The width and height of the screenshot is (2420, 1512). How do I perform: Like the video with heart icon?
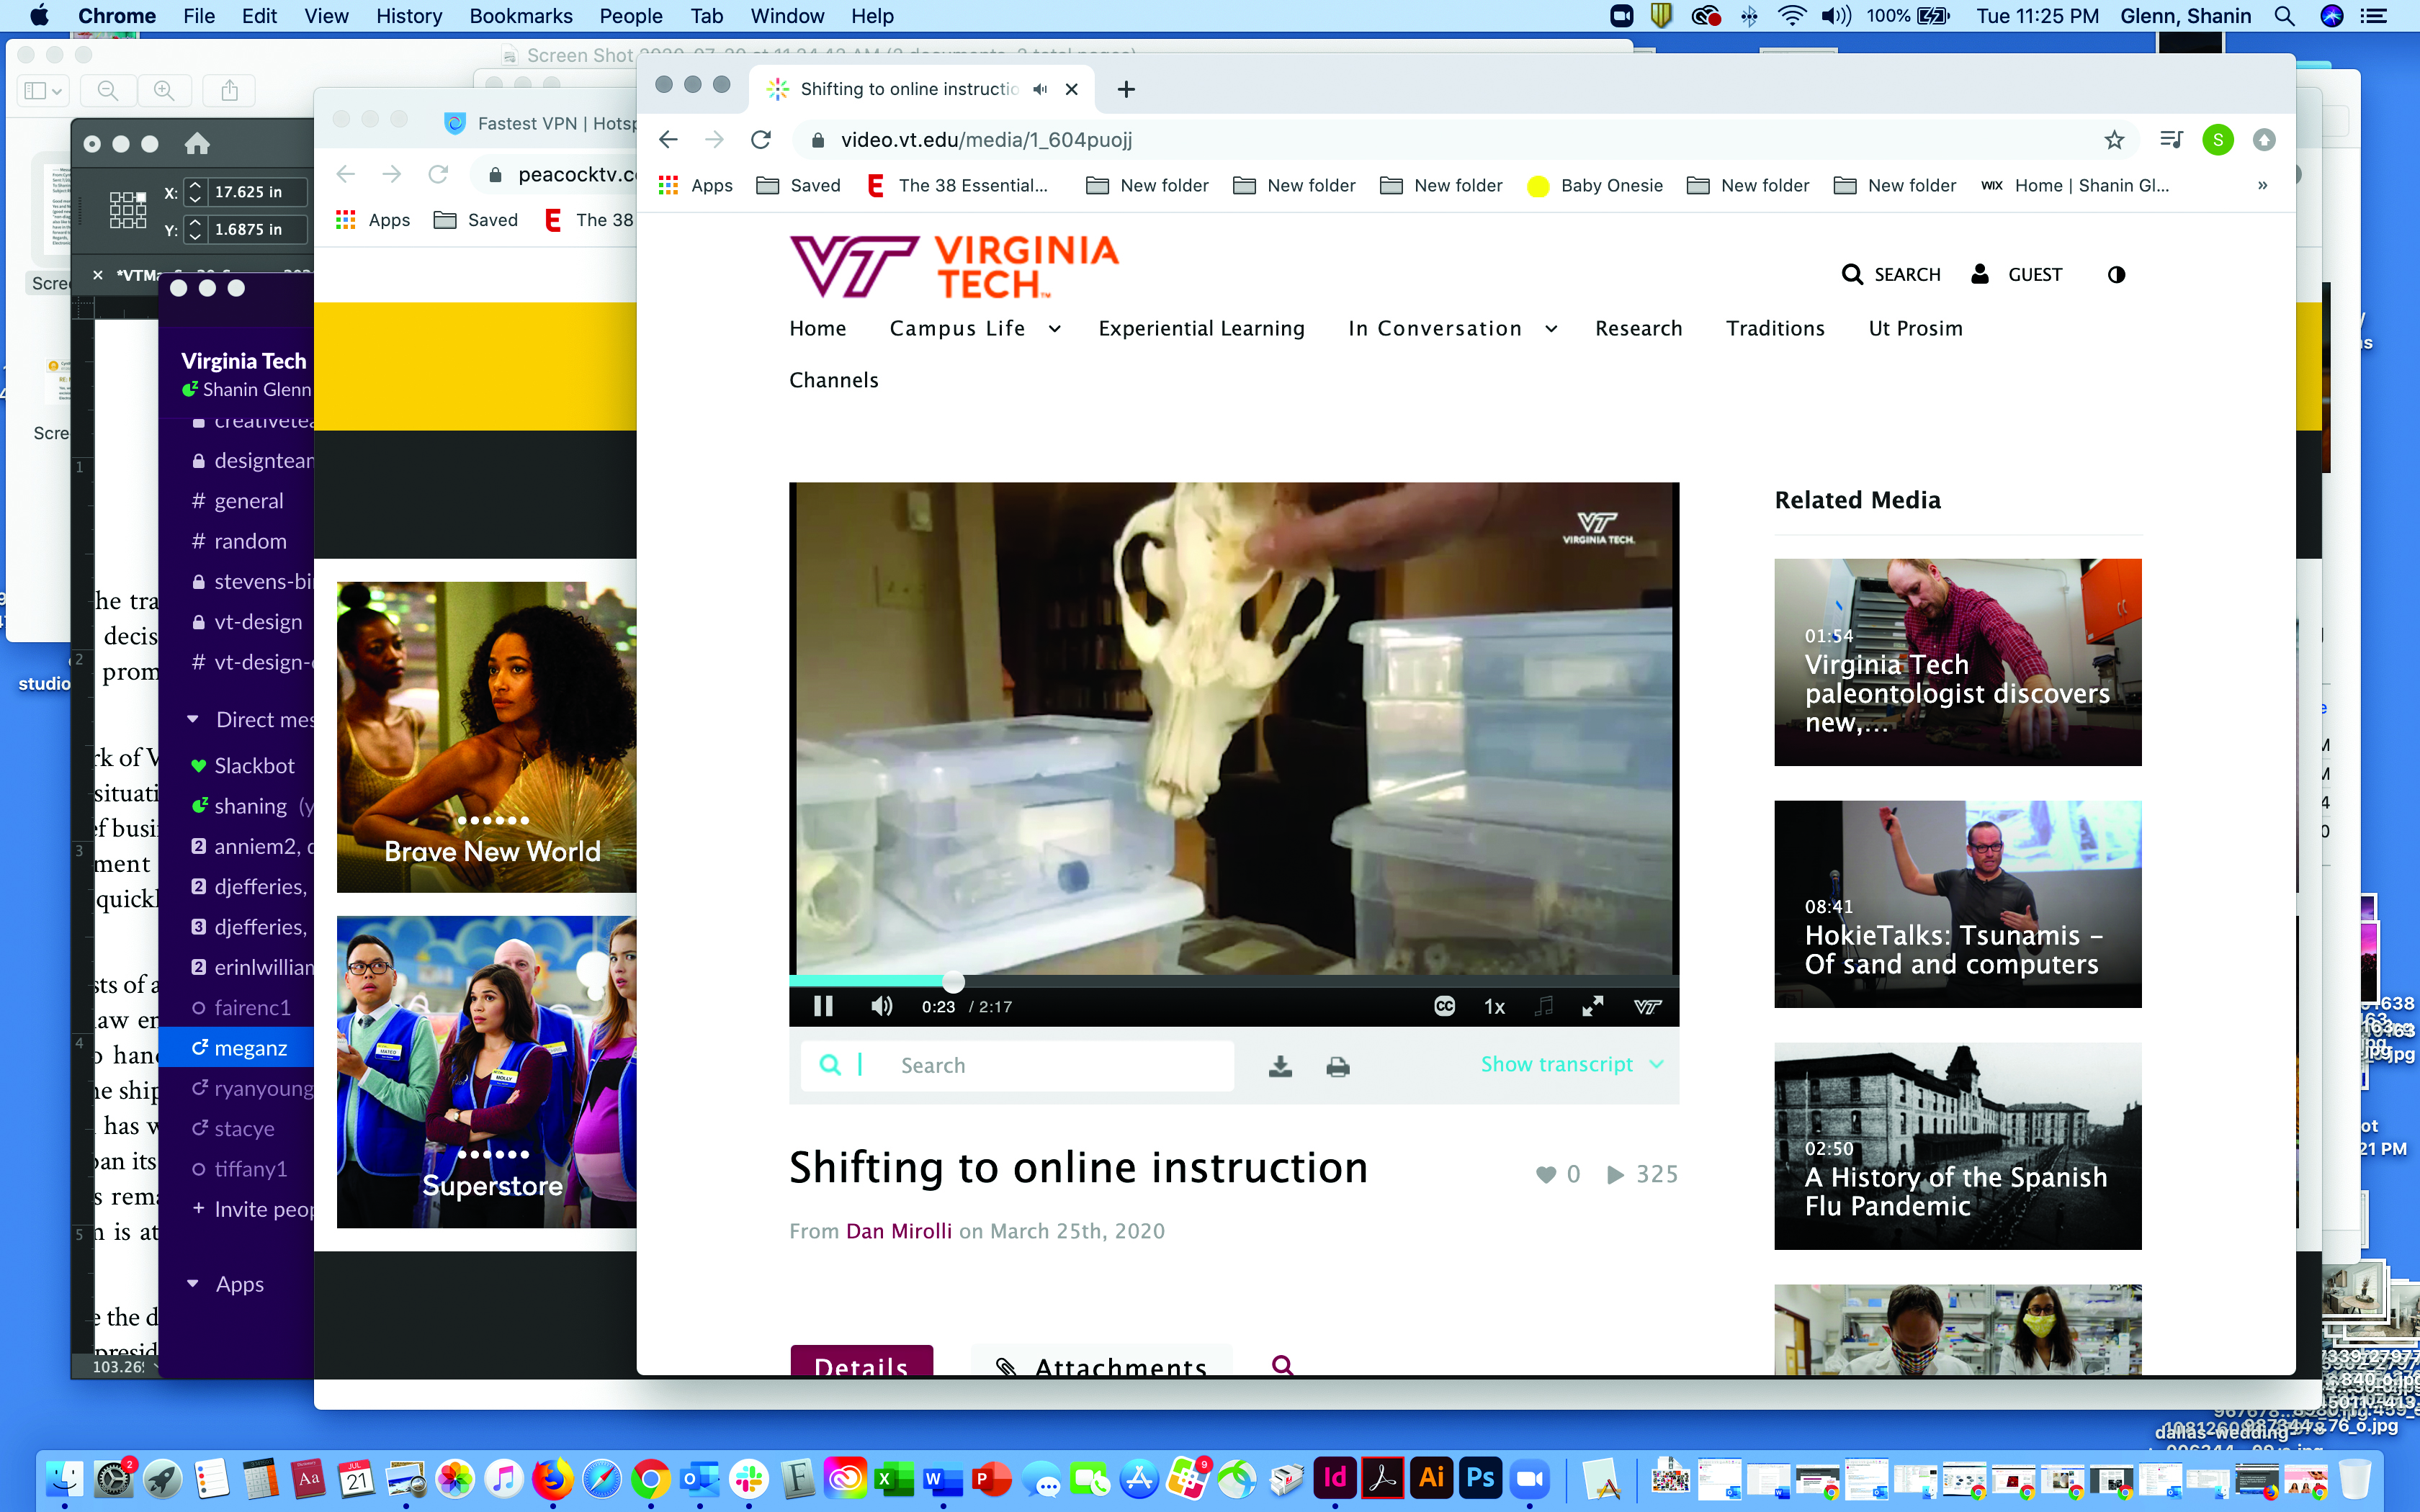point(1546,1174)
